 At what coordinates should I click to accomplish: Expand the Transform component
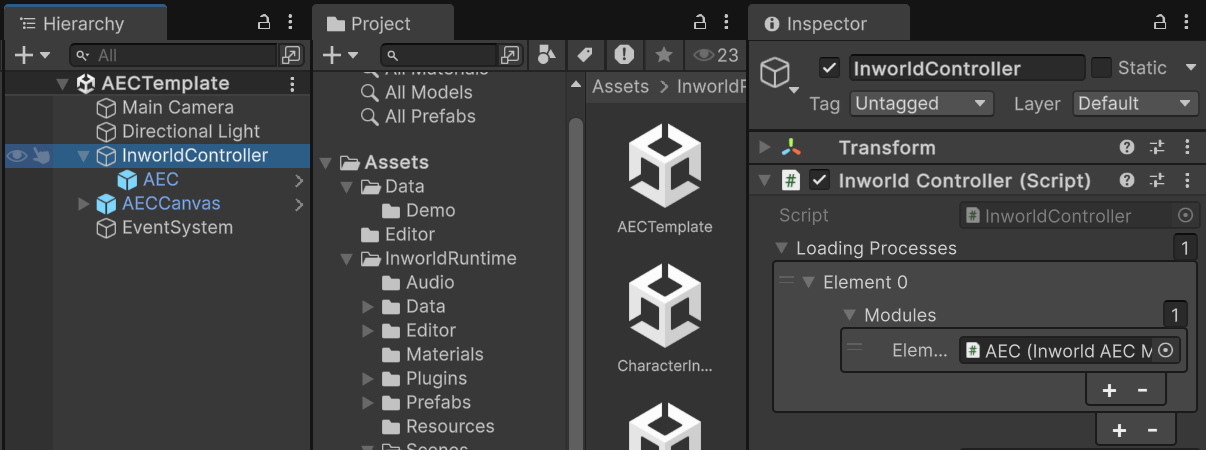tap(765, 148)
